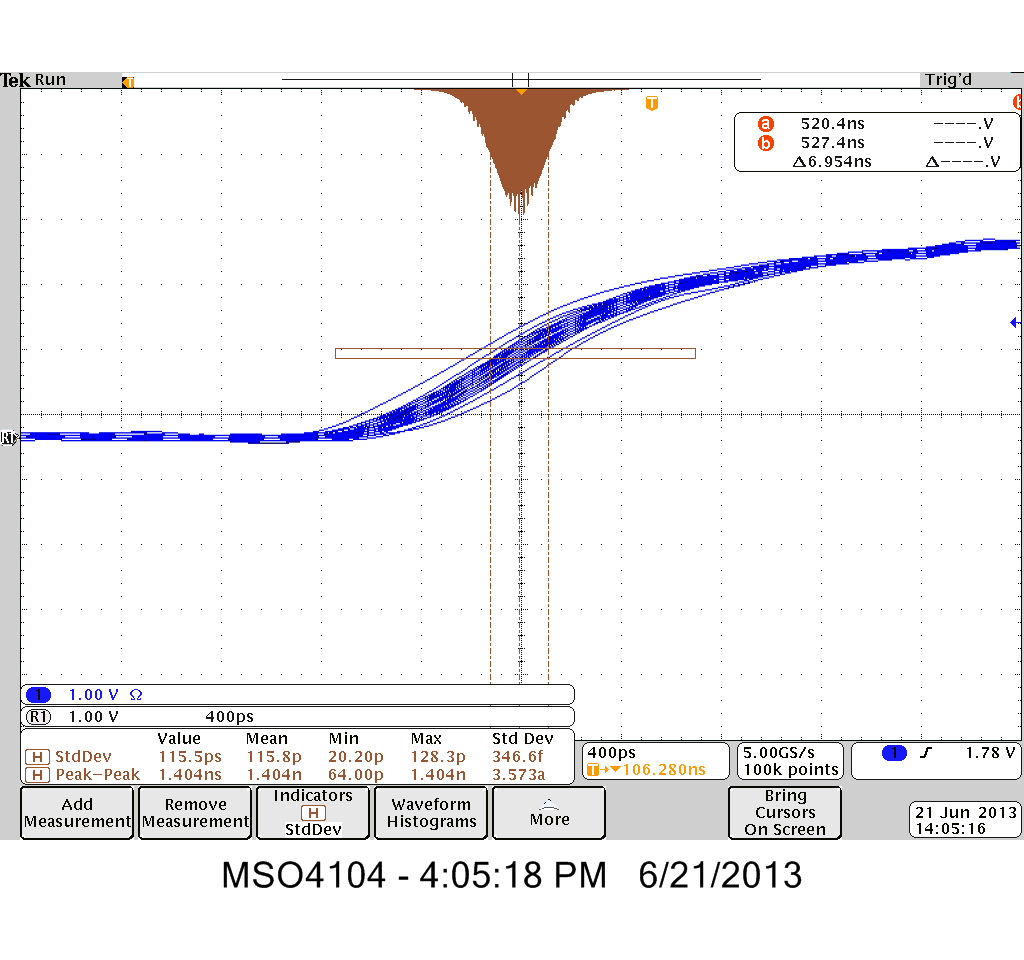Click the Remove Measurement button
The image size is (1024, 960).
click(x=195, y=812)
